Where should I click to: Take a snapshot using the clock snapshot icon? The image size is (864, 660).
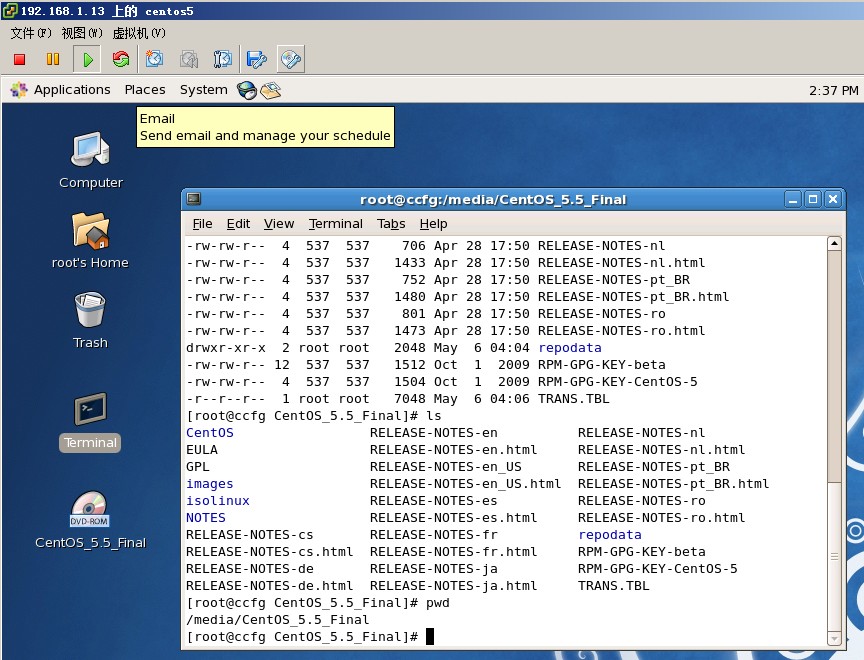[x=154, y=59]
